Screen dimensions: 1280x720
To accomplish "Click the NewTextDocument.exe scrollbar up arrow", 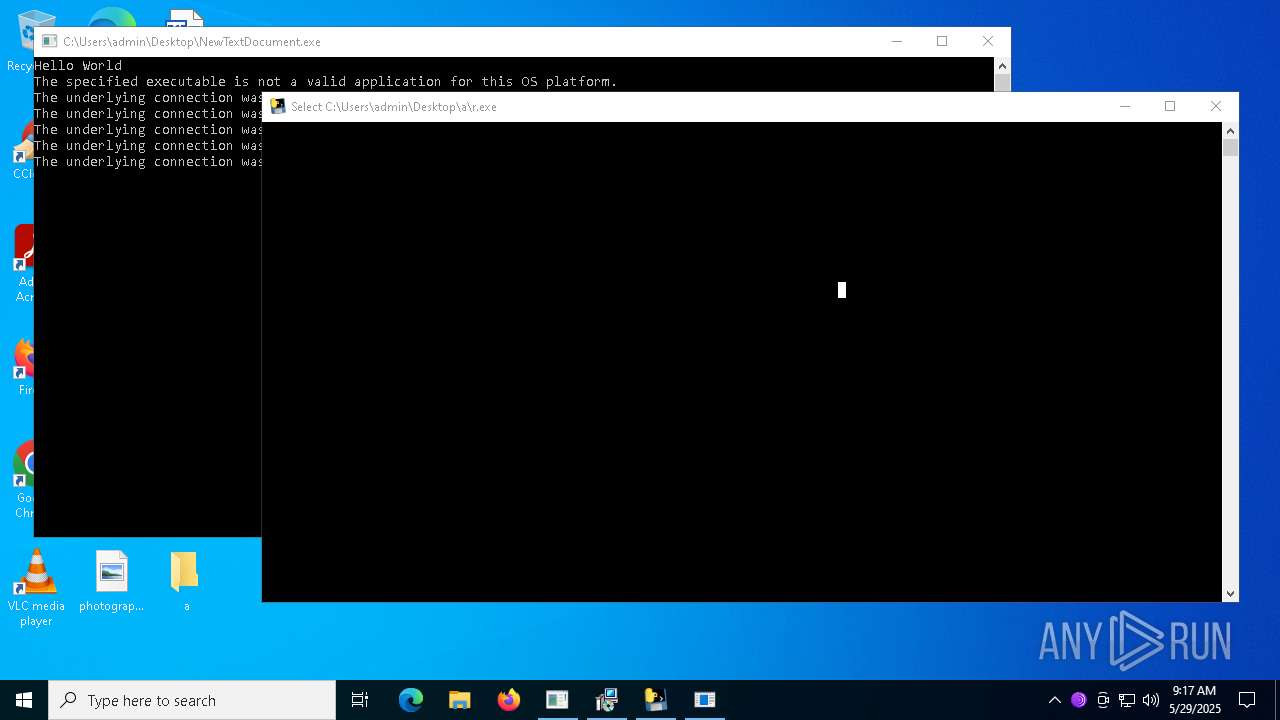I will pos(1002,66).
